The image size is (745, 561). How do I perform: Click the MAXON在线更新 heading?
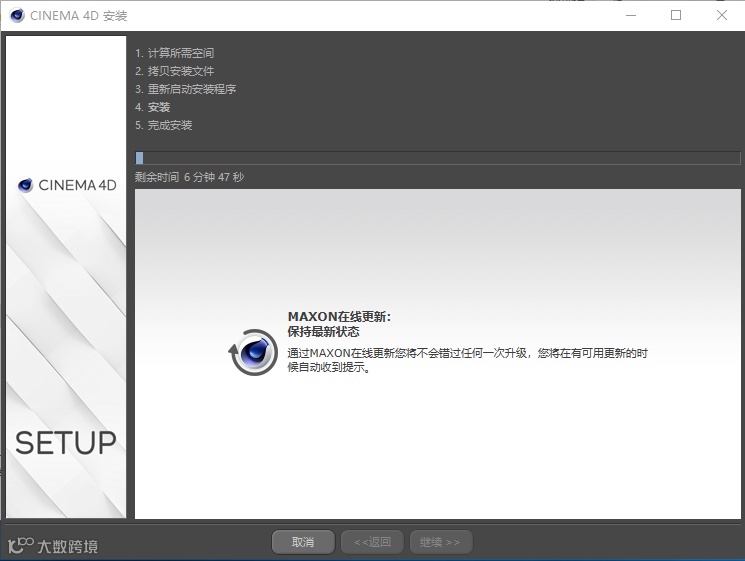[x=339, y=317]
